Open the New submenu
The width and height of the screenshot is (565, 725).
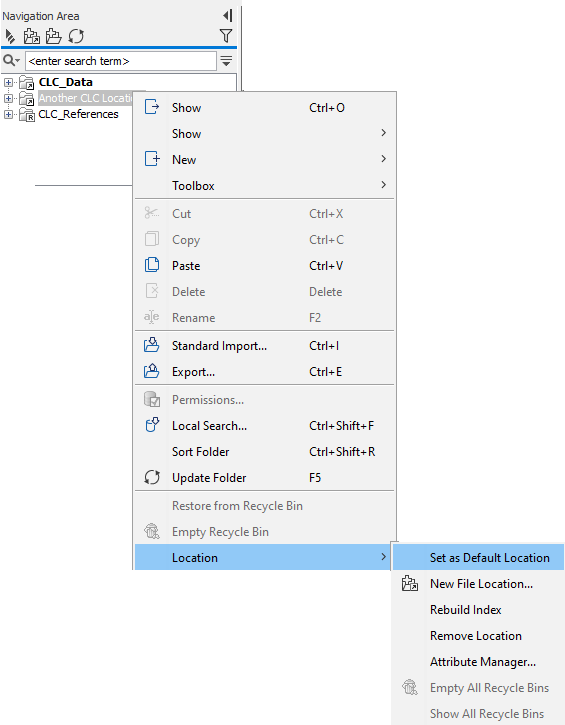264,160
